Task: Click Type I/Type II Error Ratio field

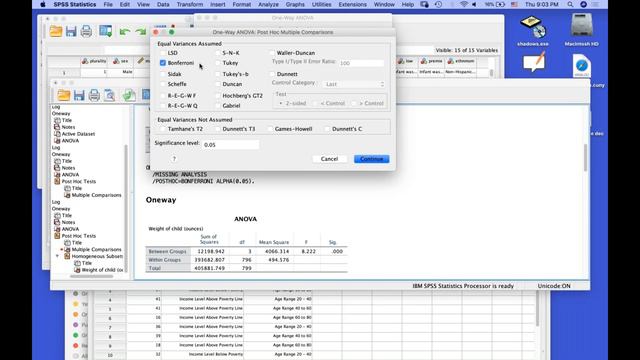Action: [362, 63]
